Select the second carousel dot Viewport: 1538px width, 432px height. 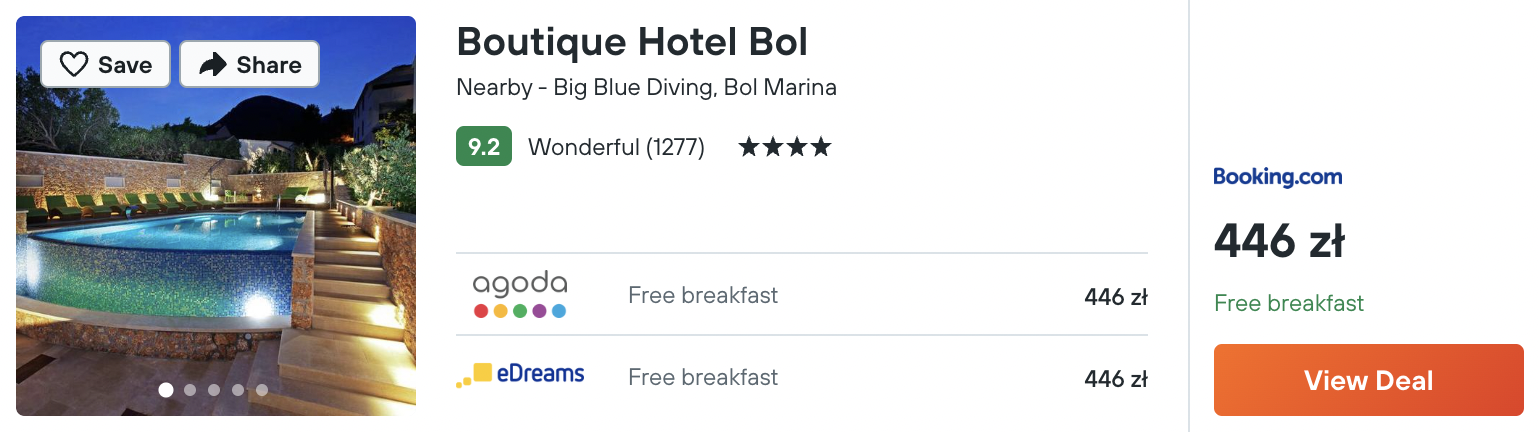coord(190,390)
